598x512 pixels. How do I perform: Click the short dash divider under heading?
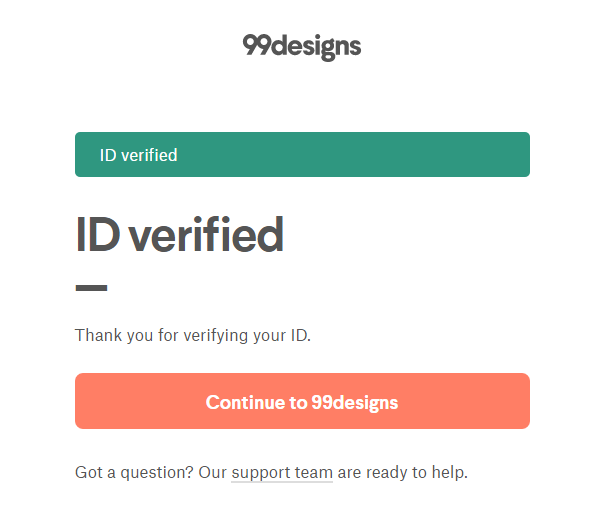coord(91,288)
